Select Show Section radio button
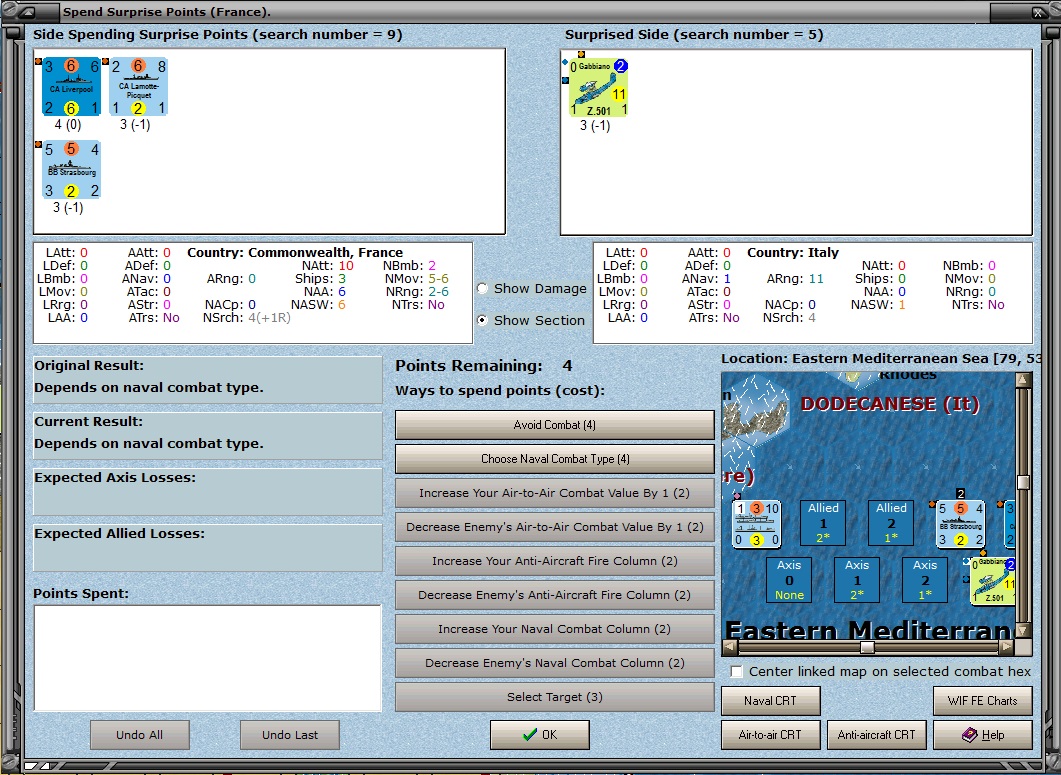 pyautogui.click(x=482, y=320)
